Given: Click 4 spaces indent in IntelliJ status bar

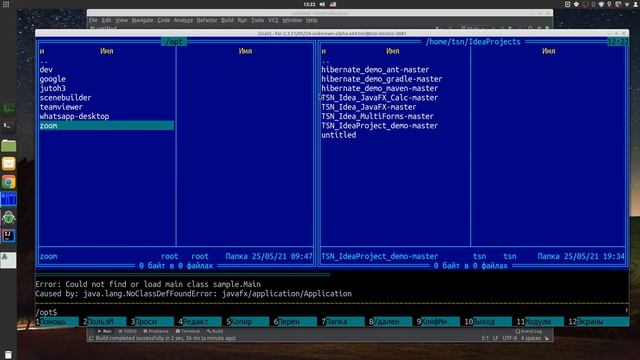Looking at the screenshot, I should (x=531, y=338).
